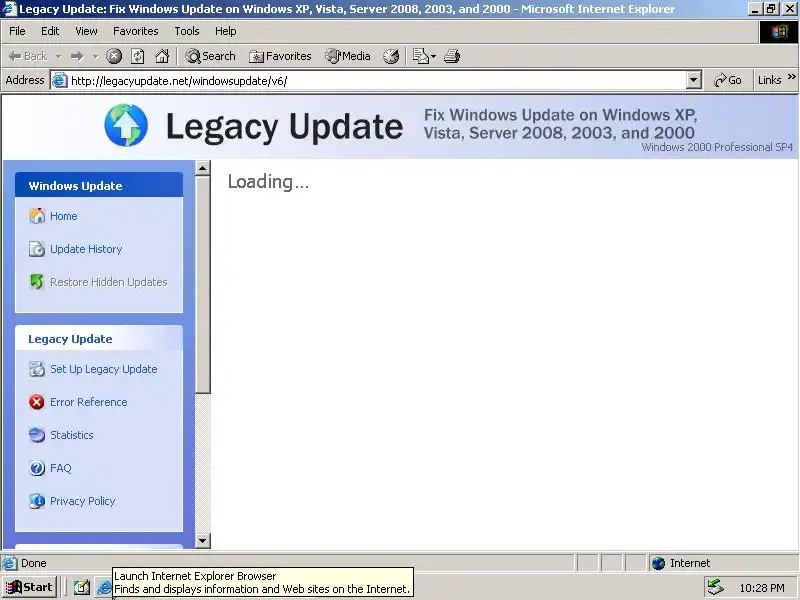Click the Print toolbar icon
The image size is (800, 600).
pyautogui.click(x=452, y=56)
